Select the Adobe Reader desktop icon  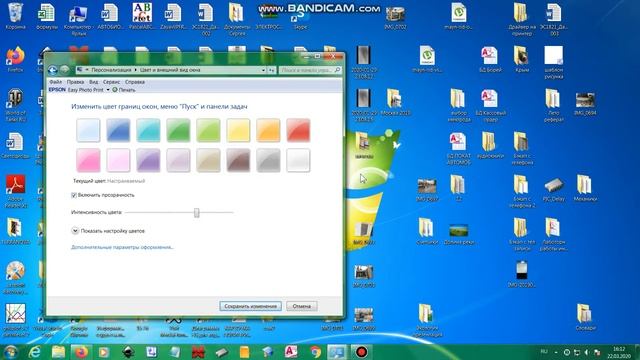click(16, 191)
